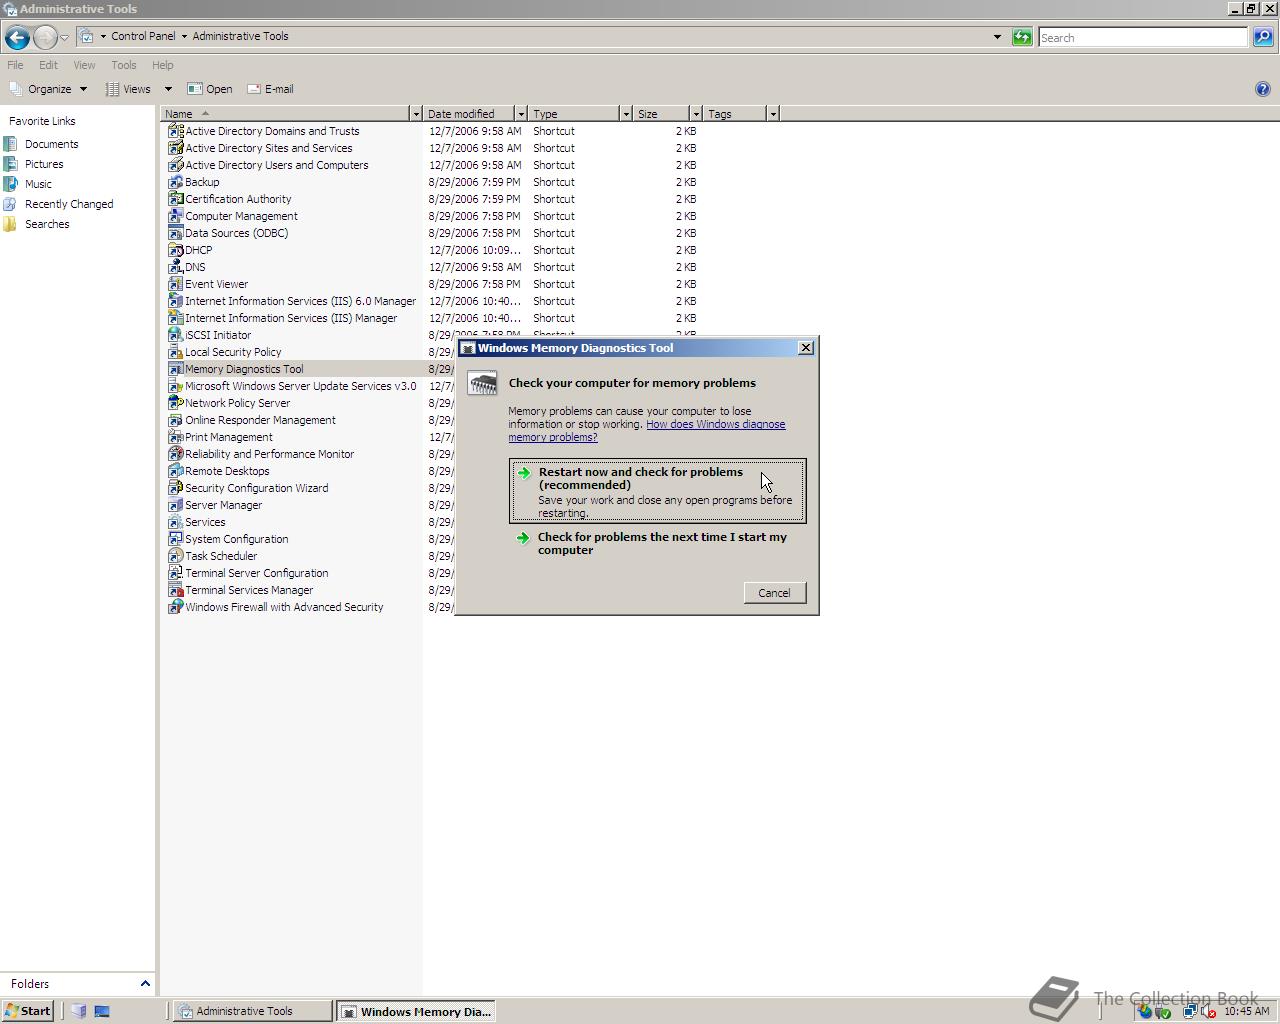
Task: Click the Server Manager icon
Action: click(x=175, y=505)
